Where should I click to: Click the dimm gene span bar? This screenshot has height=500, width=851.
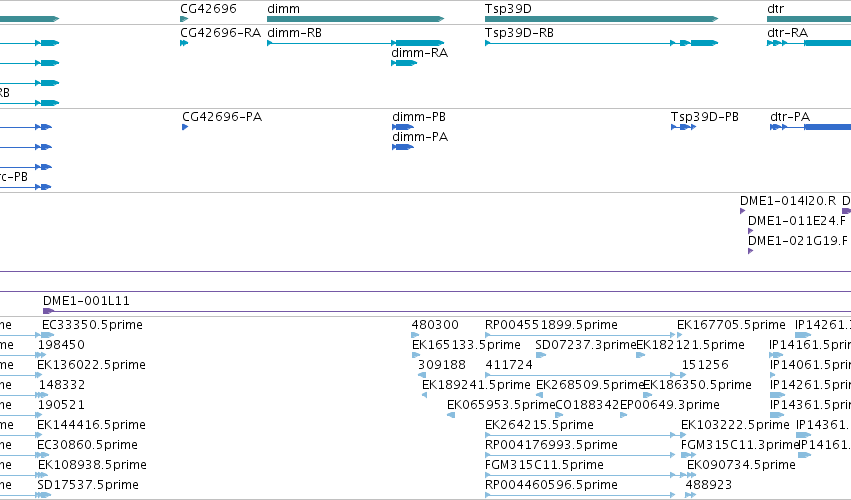click(x=355, y=19)
